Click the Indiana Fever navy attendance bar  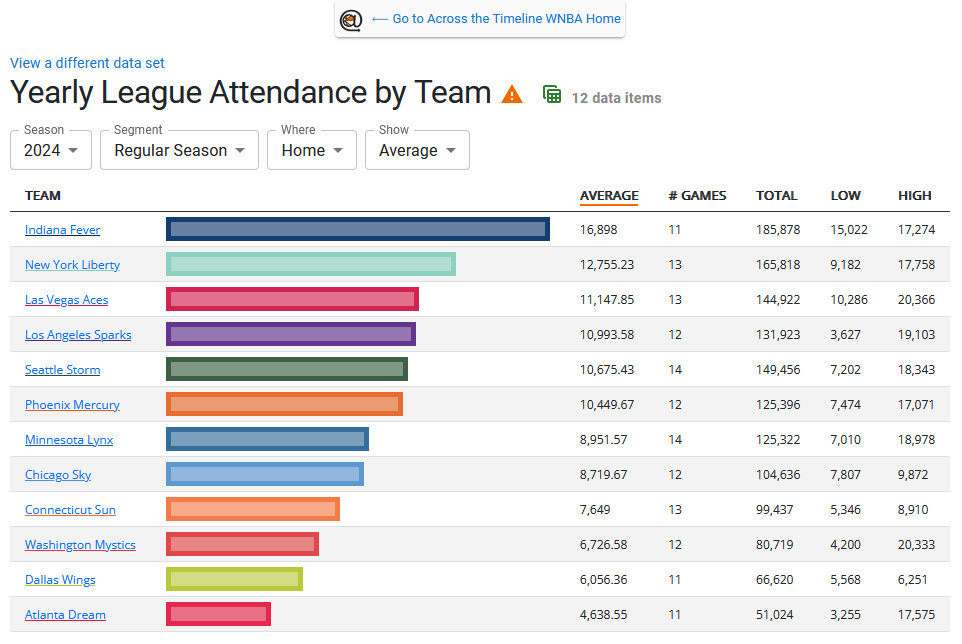pyautogui.click(x=358, y=230)
